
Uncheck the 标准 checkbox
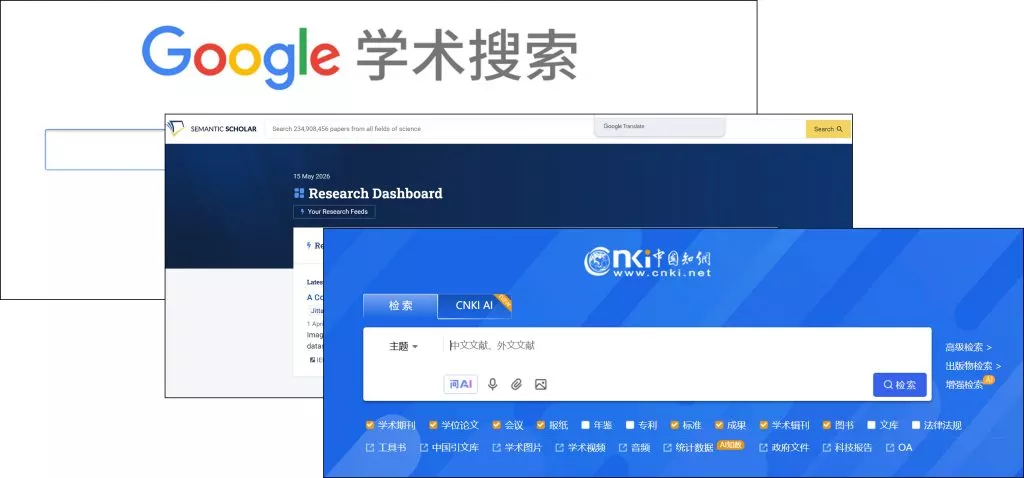click(675, 425)
